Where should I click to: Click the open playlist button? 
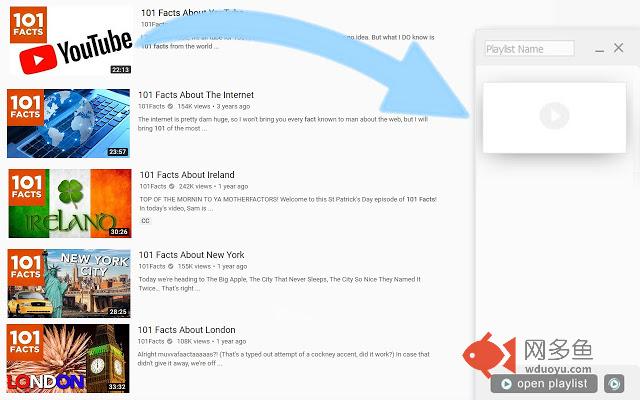click(x=544, y=384)
